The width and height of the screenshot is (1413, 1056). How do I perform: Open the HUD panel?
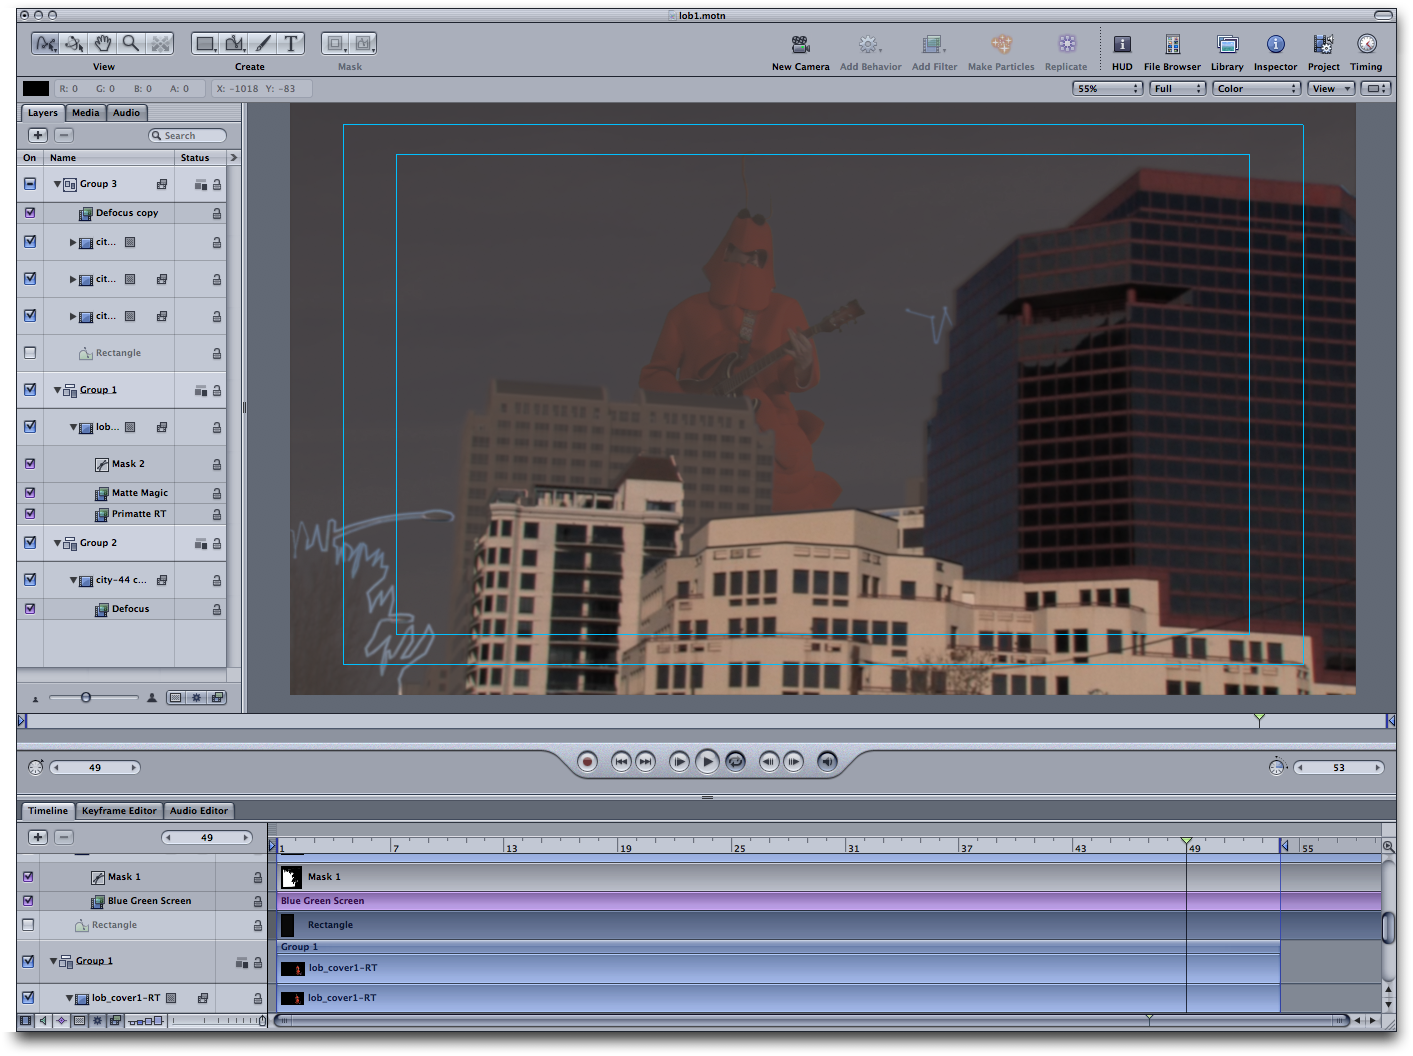(1122, 45)
